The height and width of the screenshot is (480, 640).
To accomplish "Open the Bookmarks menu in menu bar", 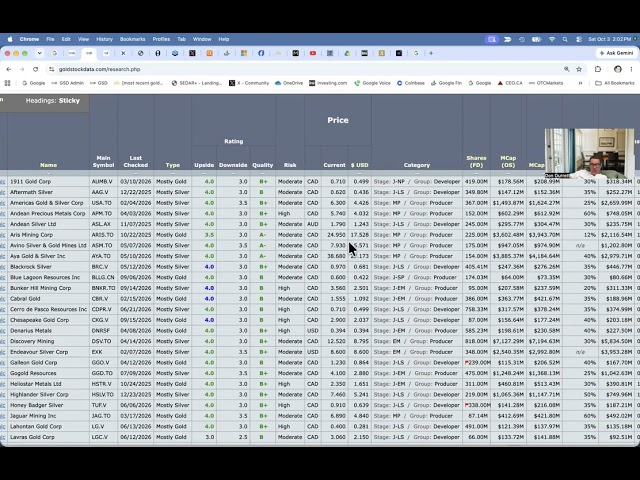I will (133, 39).
